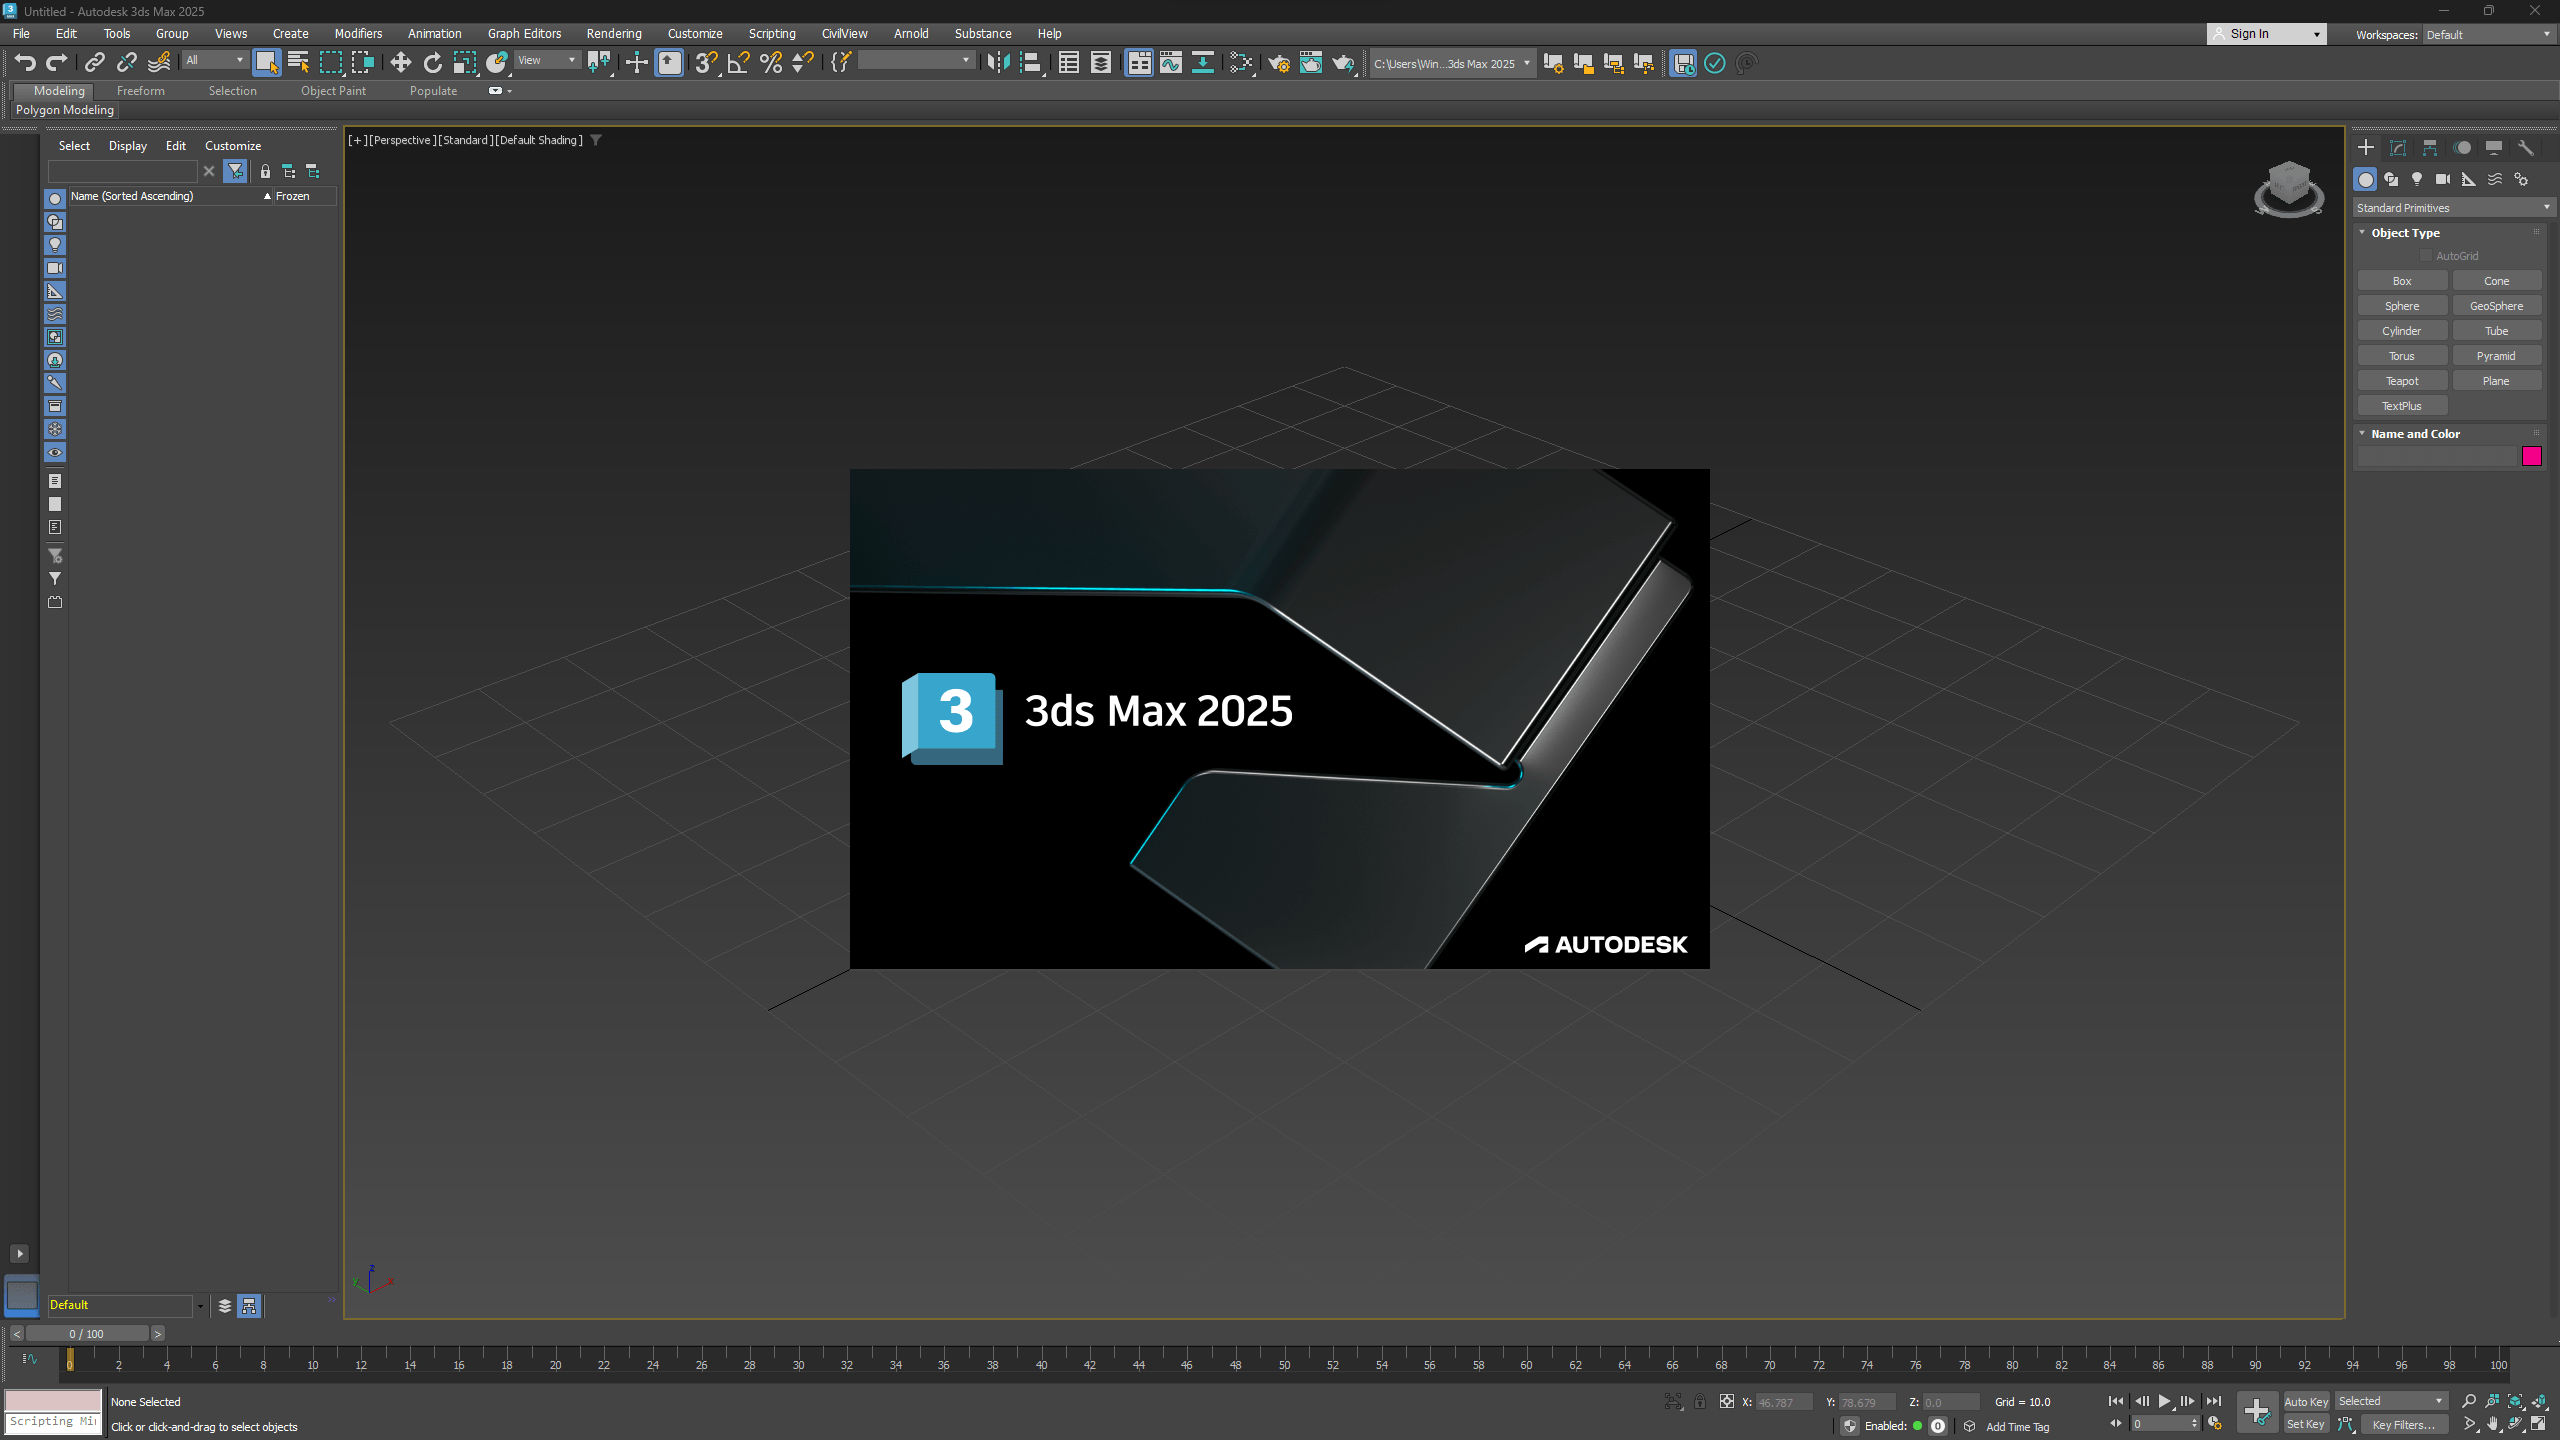Click the magenta object color swatch
Image resolution: width=2560 pixels, height=1440 pixels.
[2531, 457]
